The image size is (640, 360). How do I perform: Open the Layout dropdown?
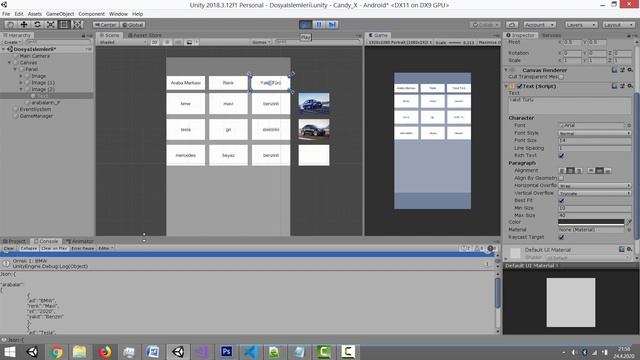click(x=618, y=25)
